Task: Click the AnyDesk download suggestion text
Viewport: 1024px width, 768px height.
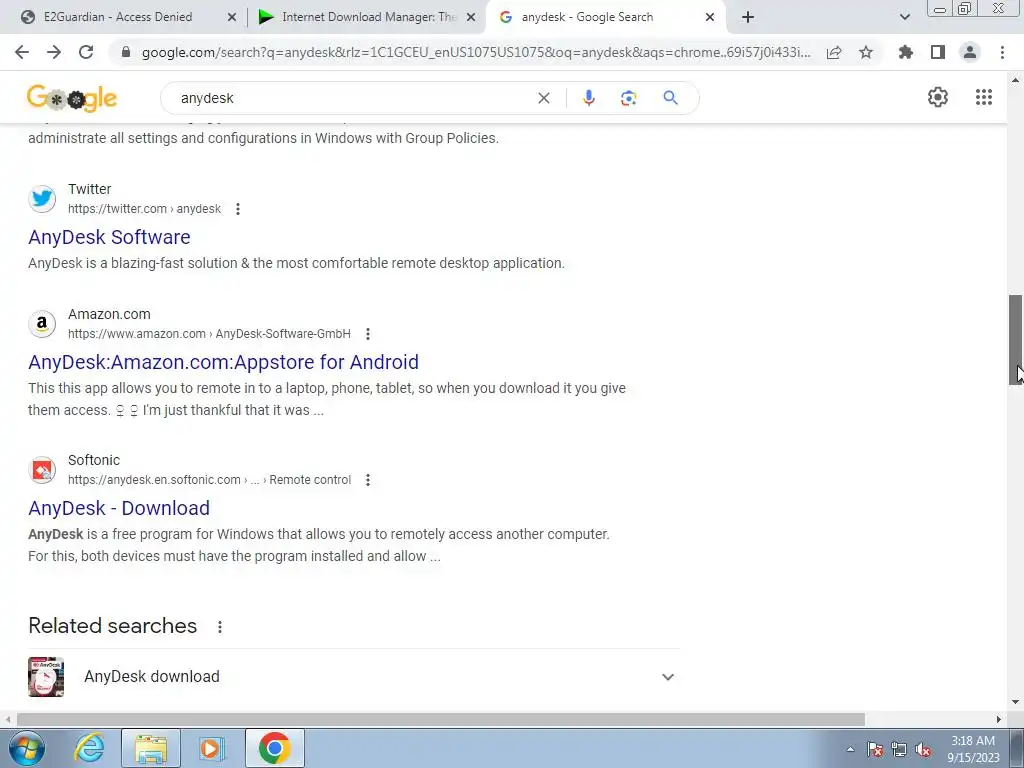Action: click(152, 677)
